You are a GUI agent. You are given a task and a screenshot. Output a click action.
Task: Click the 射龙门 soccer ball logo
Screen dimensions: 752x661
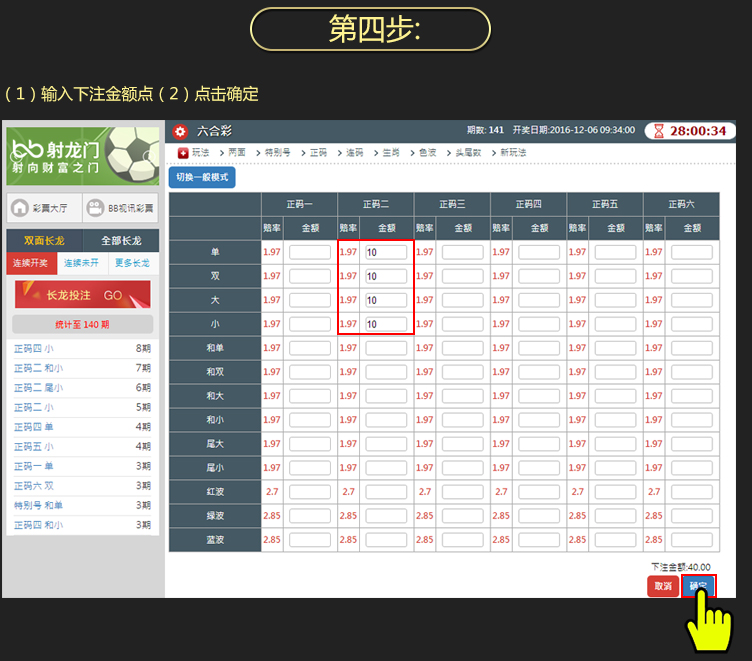(x=132, y=154)
